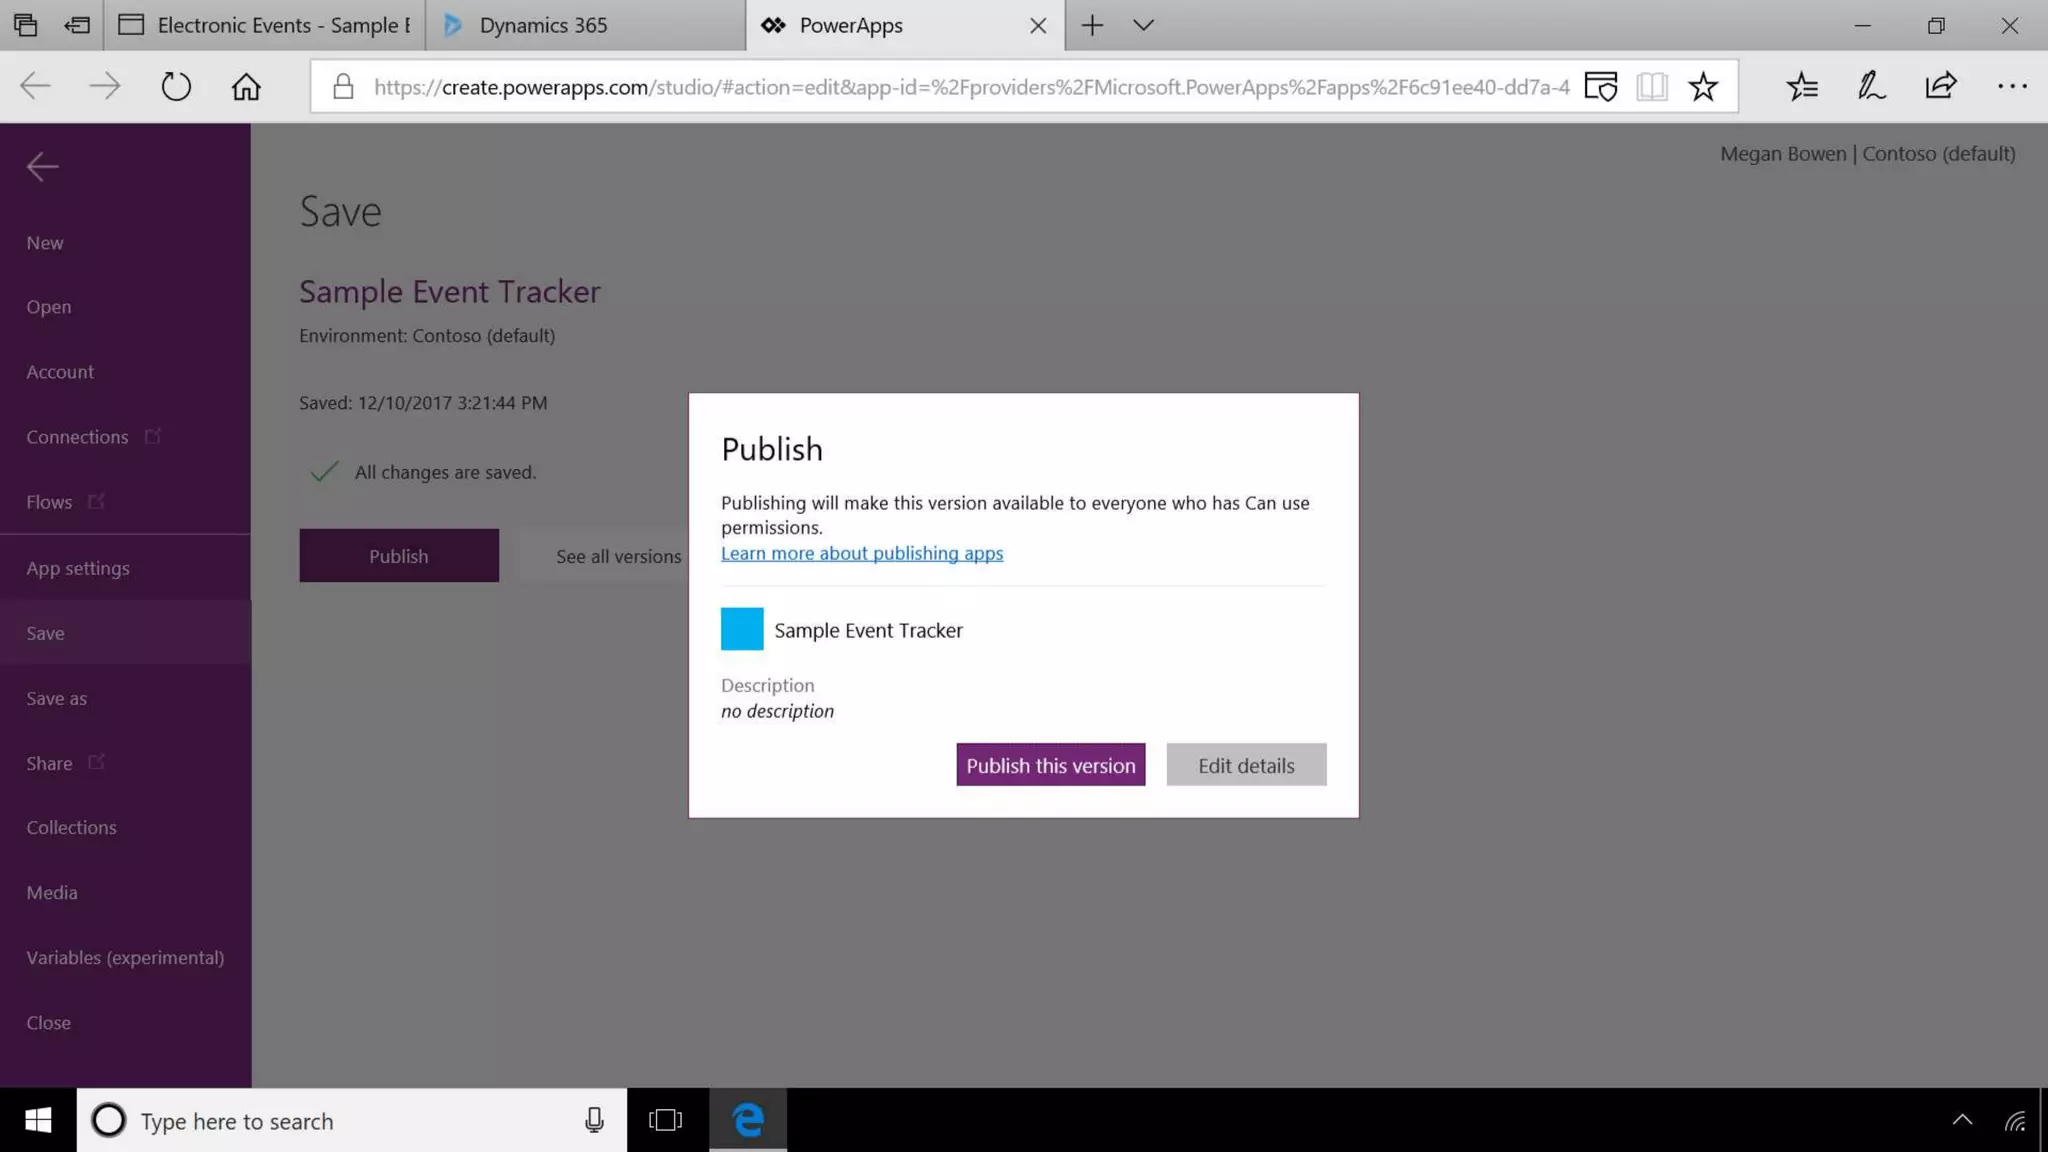Click the back arrow in PowerApps sidebar
2048x1152 pixels.
coord(42,166)
